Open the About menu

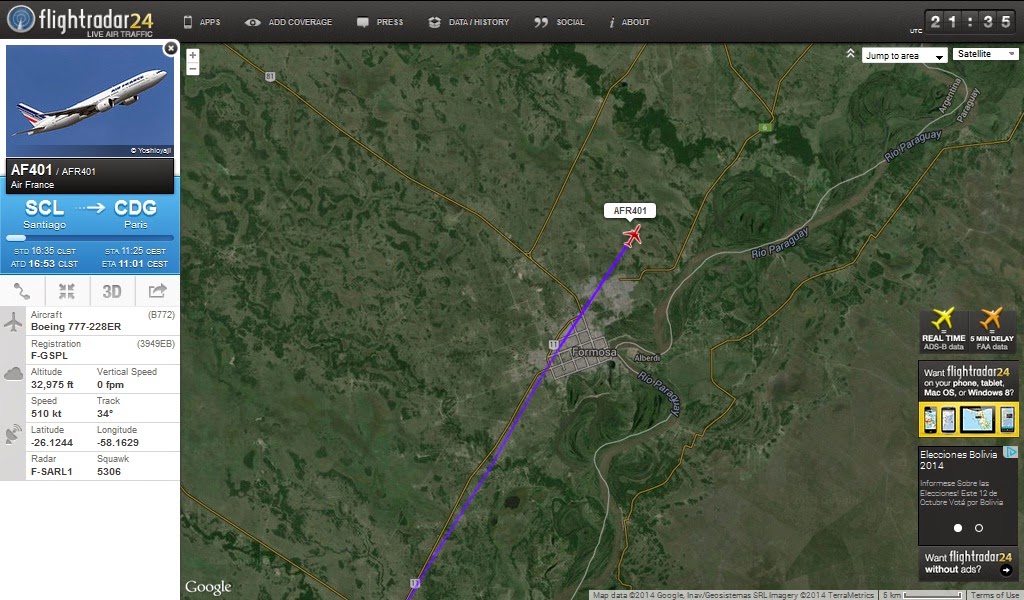pos(630,22)
